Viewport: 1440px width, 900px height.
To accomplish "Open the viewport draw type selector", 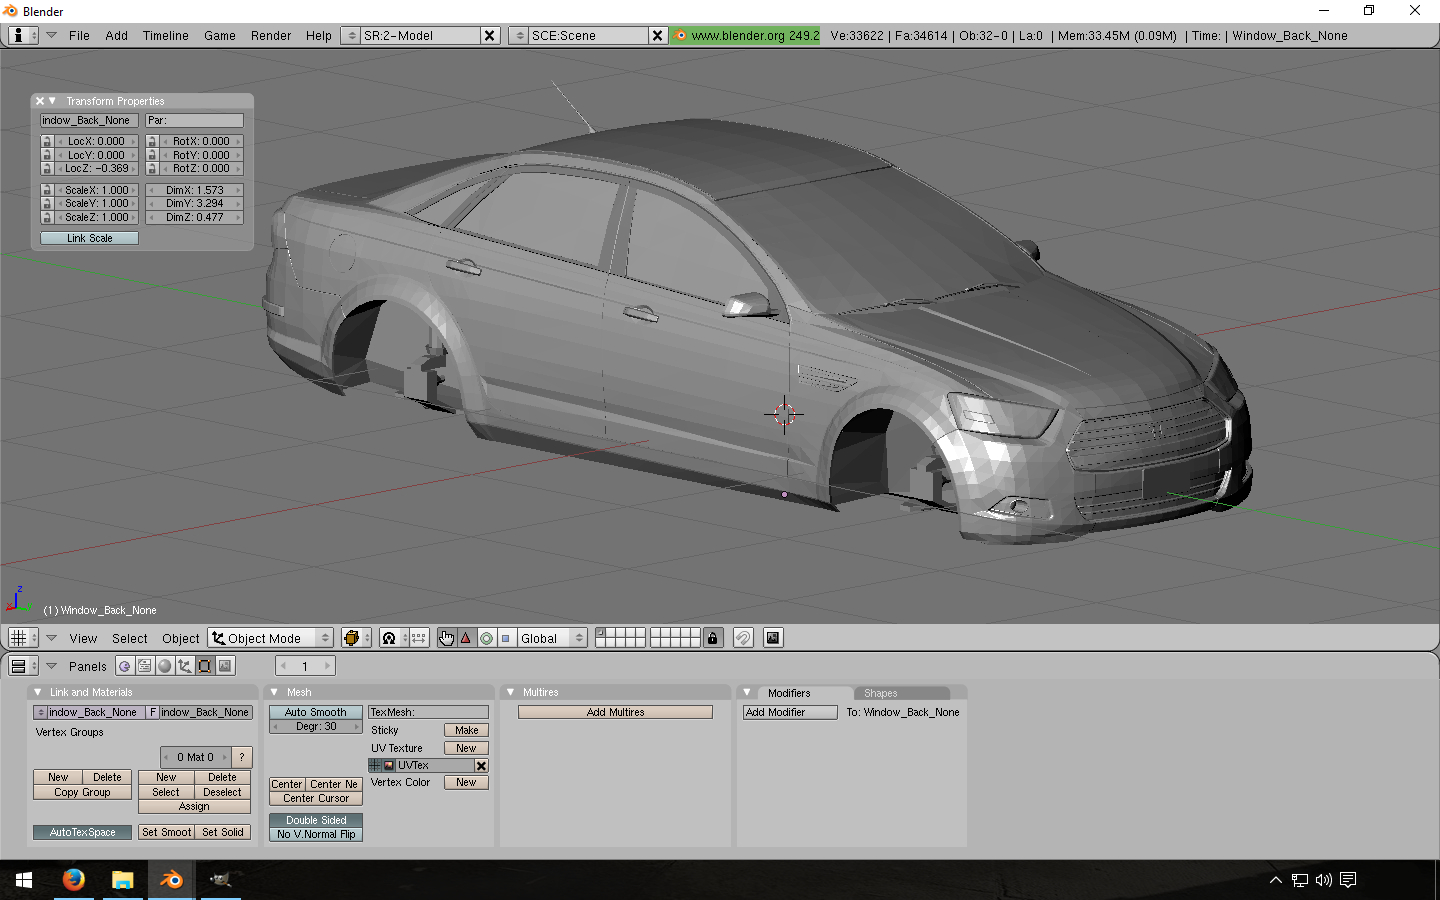I will tap(356, 638).
